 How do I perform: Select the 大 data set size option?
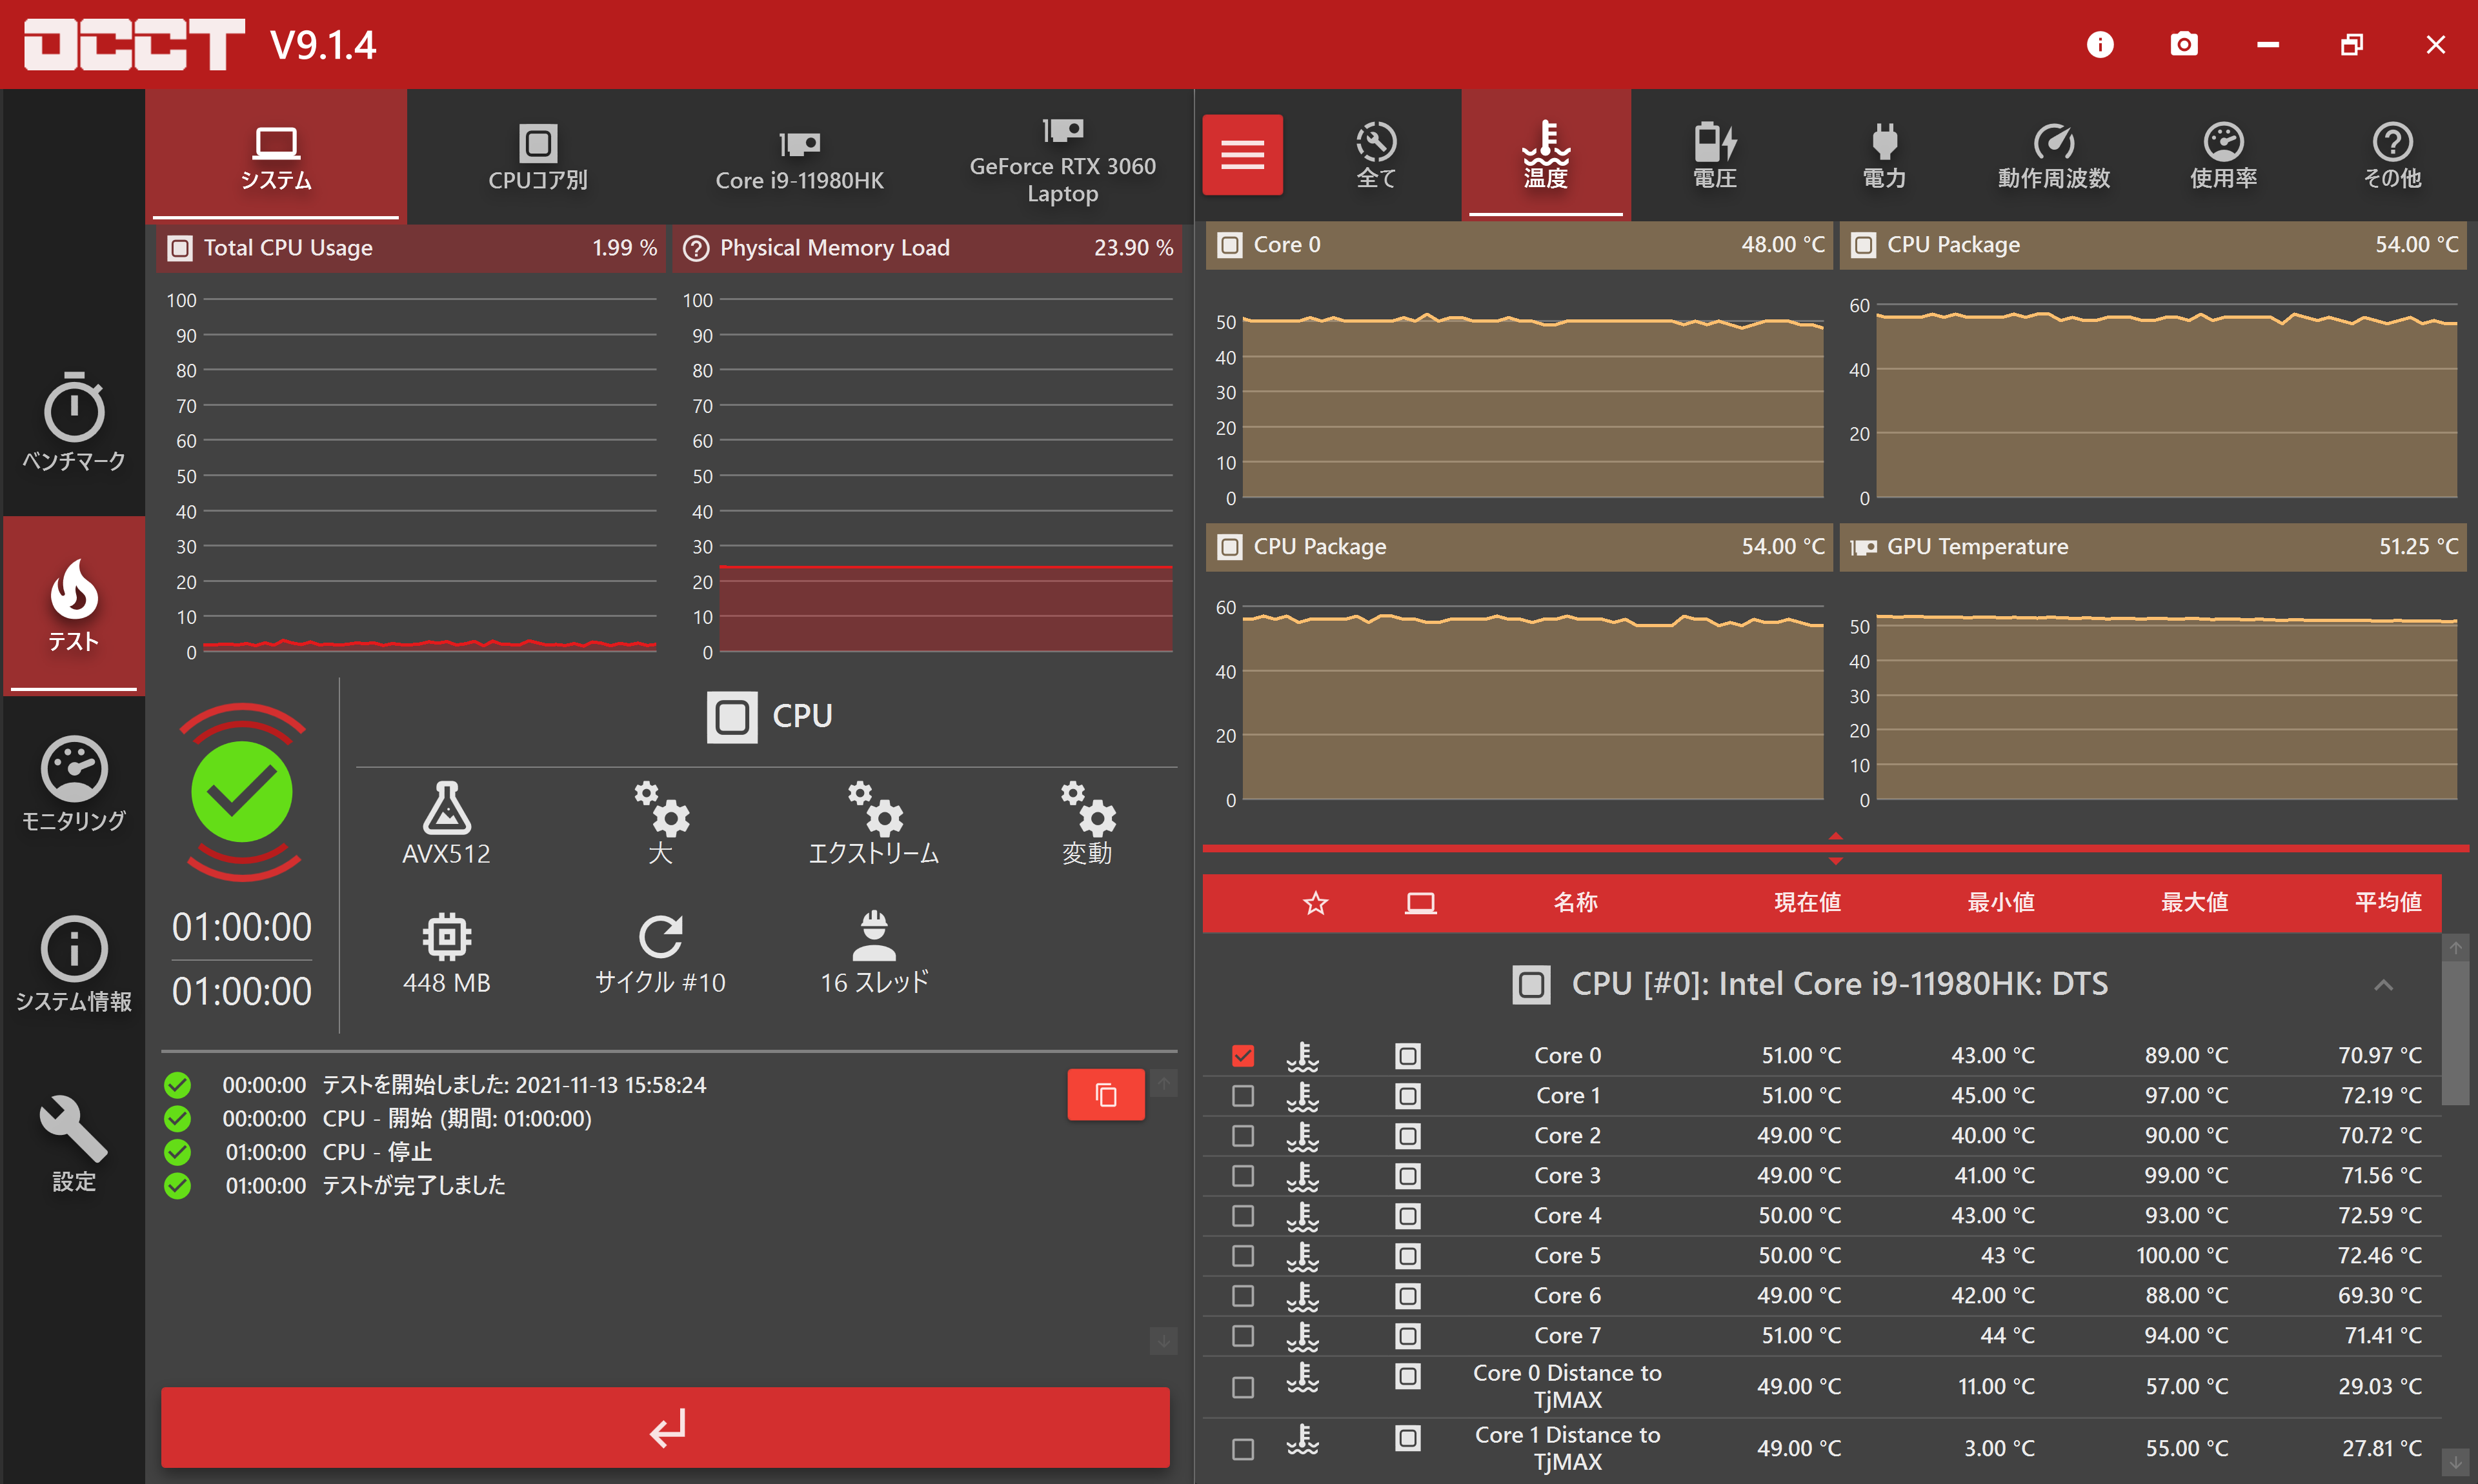[x=660, y=823]
